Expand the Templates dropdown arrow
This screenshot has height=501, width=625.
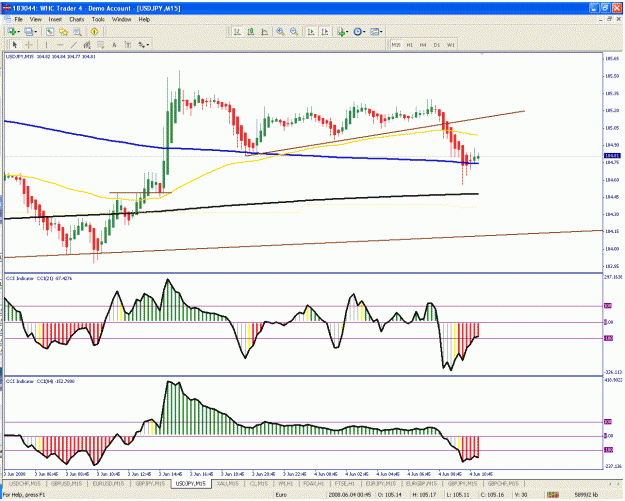(x=381, y=32)
